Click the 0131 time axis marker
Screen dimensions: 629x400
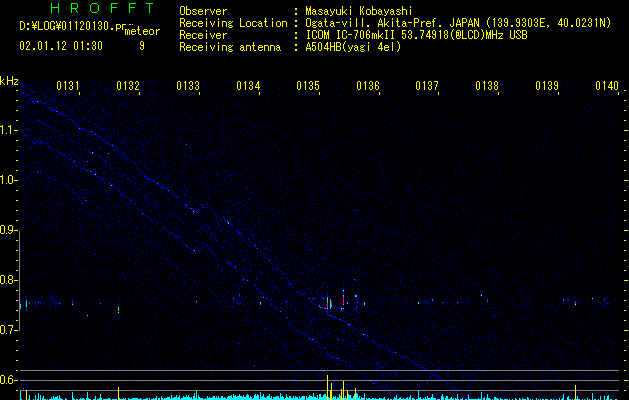[68, 86]
